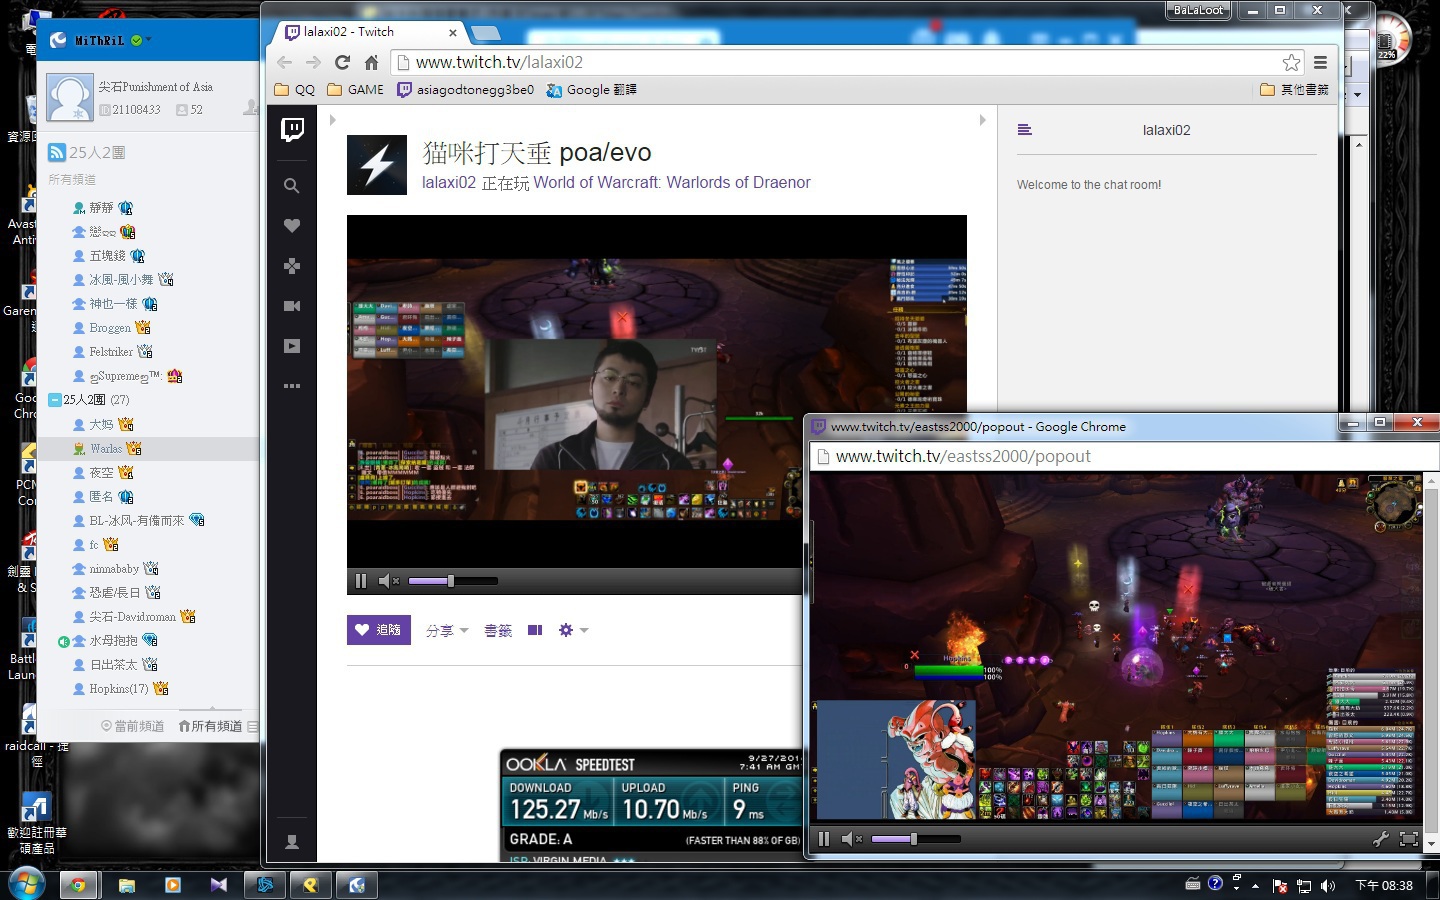Screen dimensions: 1440x900
Task: Click the RaidCall user avatar
Action: pos(70,98)
